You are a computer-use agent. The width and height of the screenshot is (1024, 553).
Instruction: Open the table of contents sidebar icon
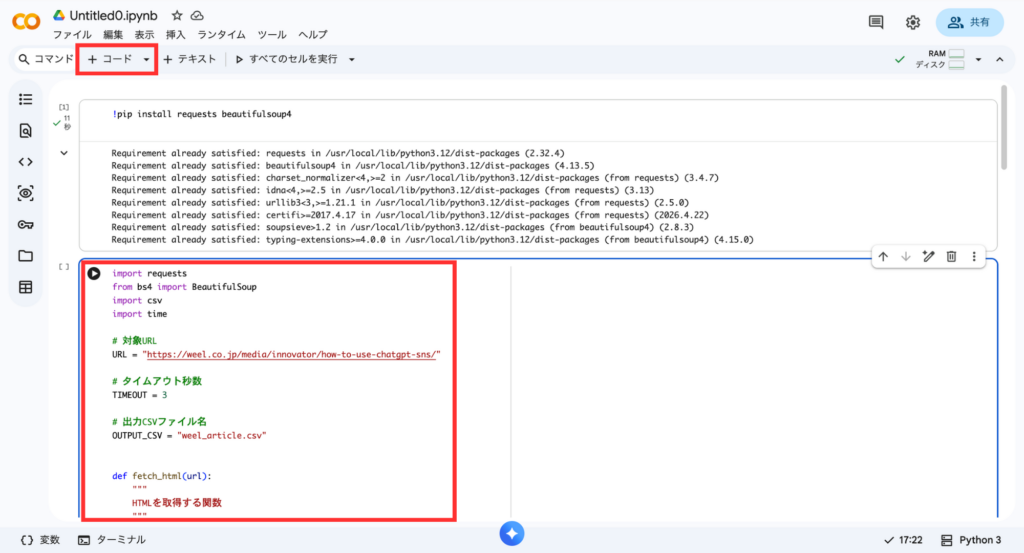(25, 99)
